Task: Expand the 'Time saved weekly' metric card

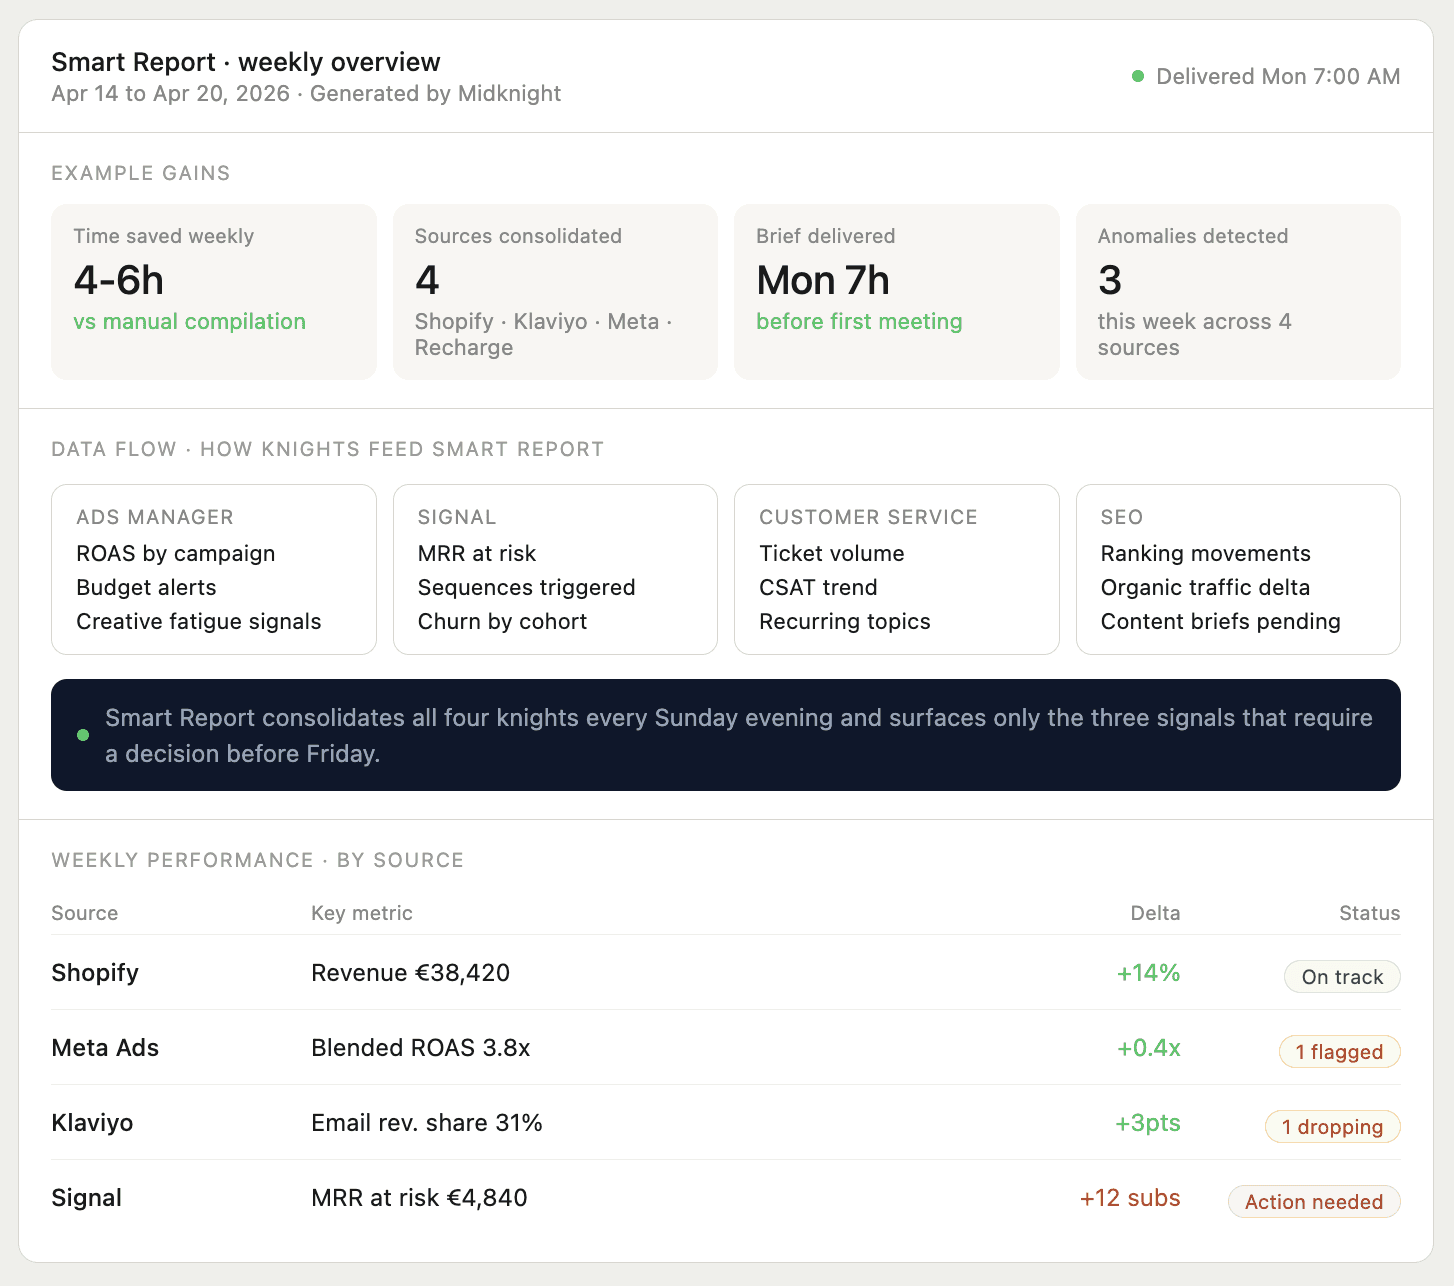Action: click(x=213, y=292)
